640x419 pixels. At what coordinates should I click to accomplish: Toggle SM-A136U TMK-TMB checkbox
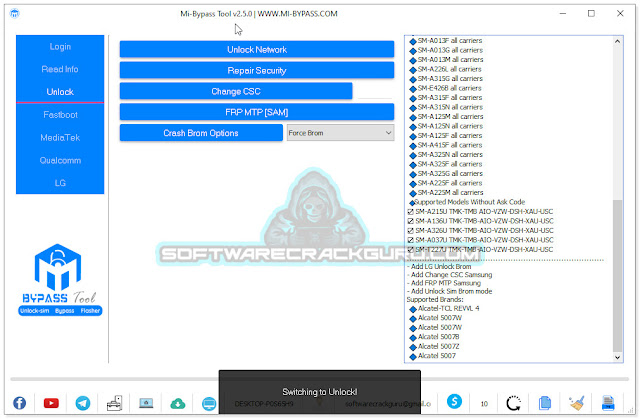(x=411, y=221)
